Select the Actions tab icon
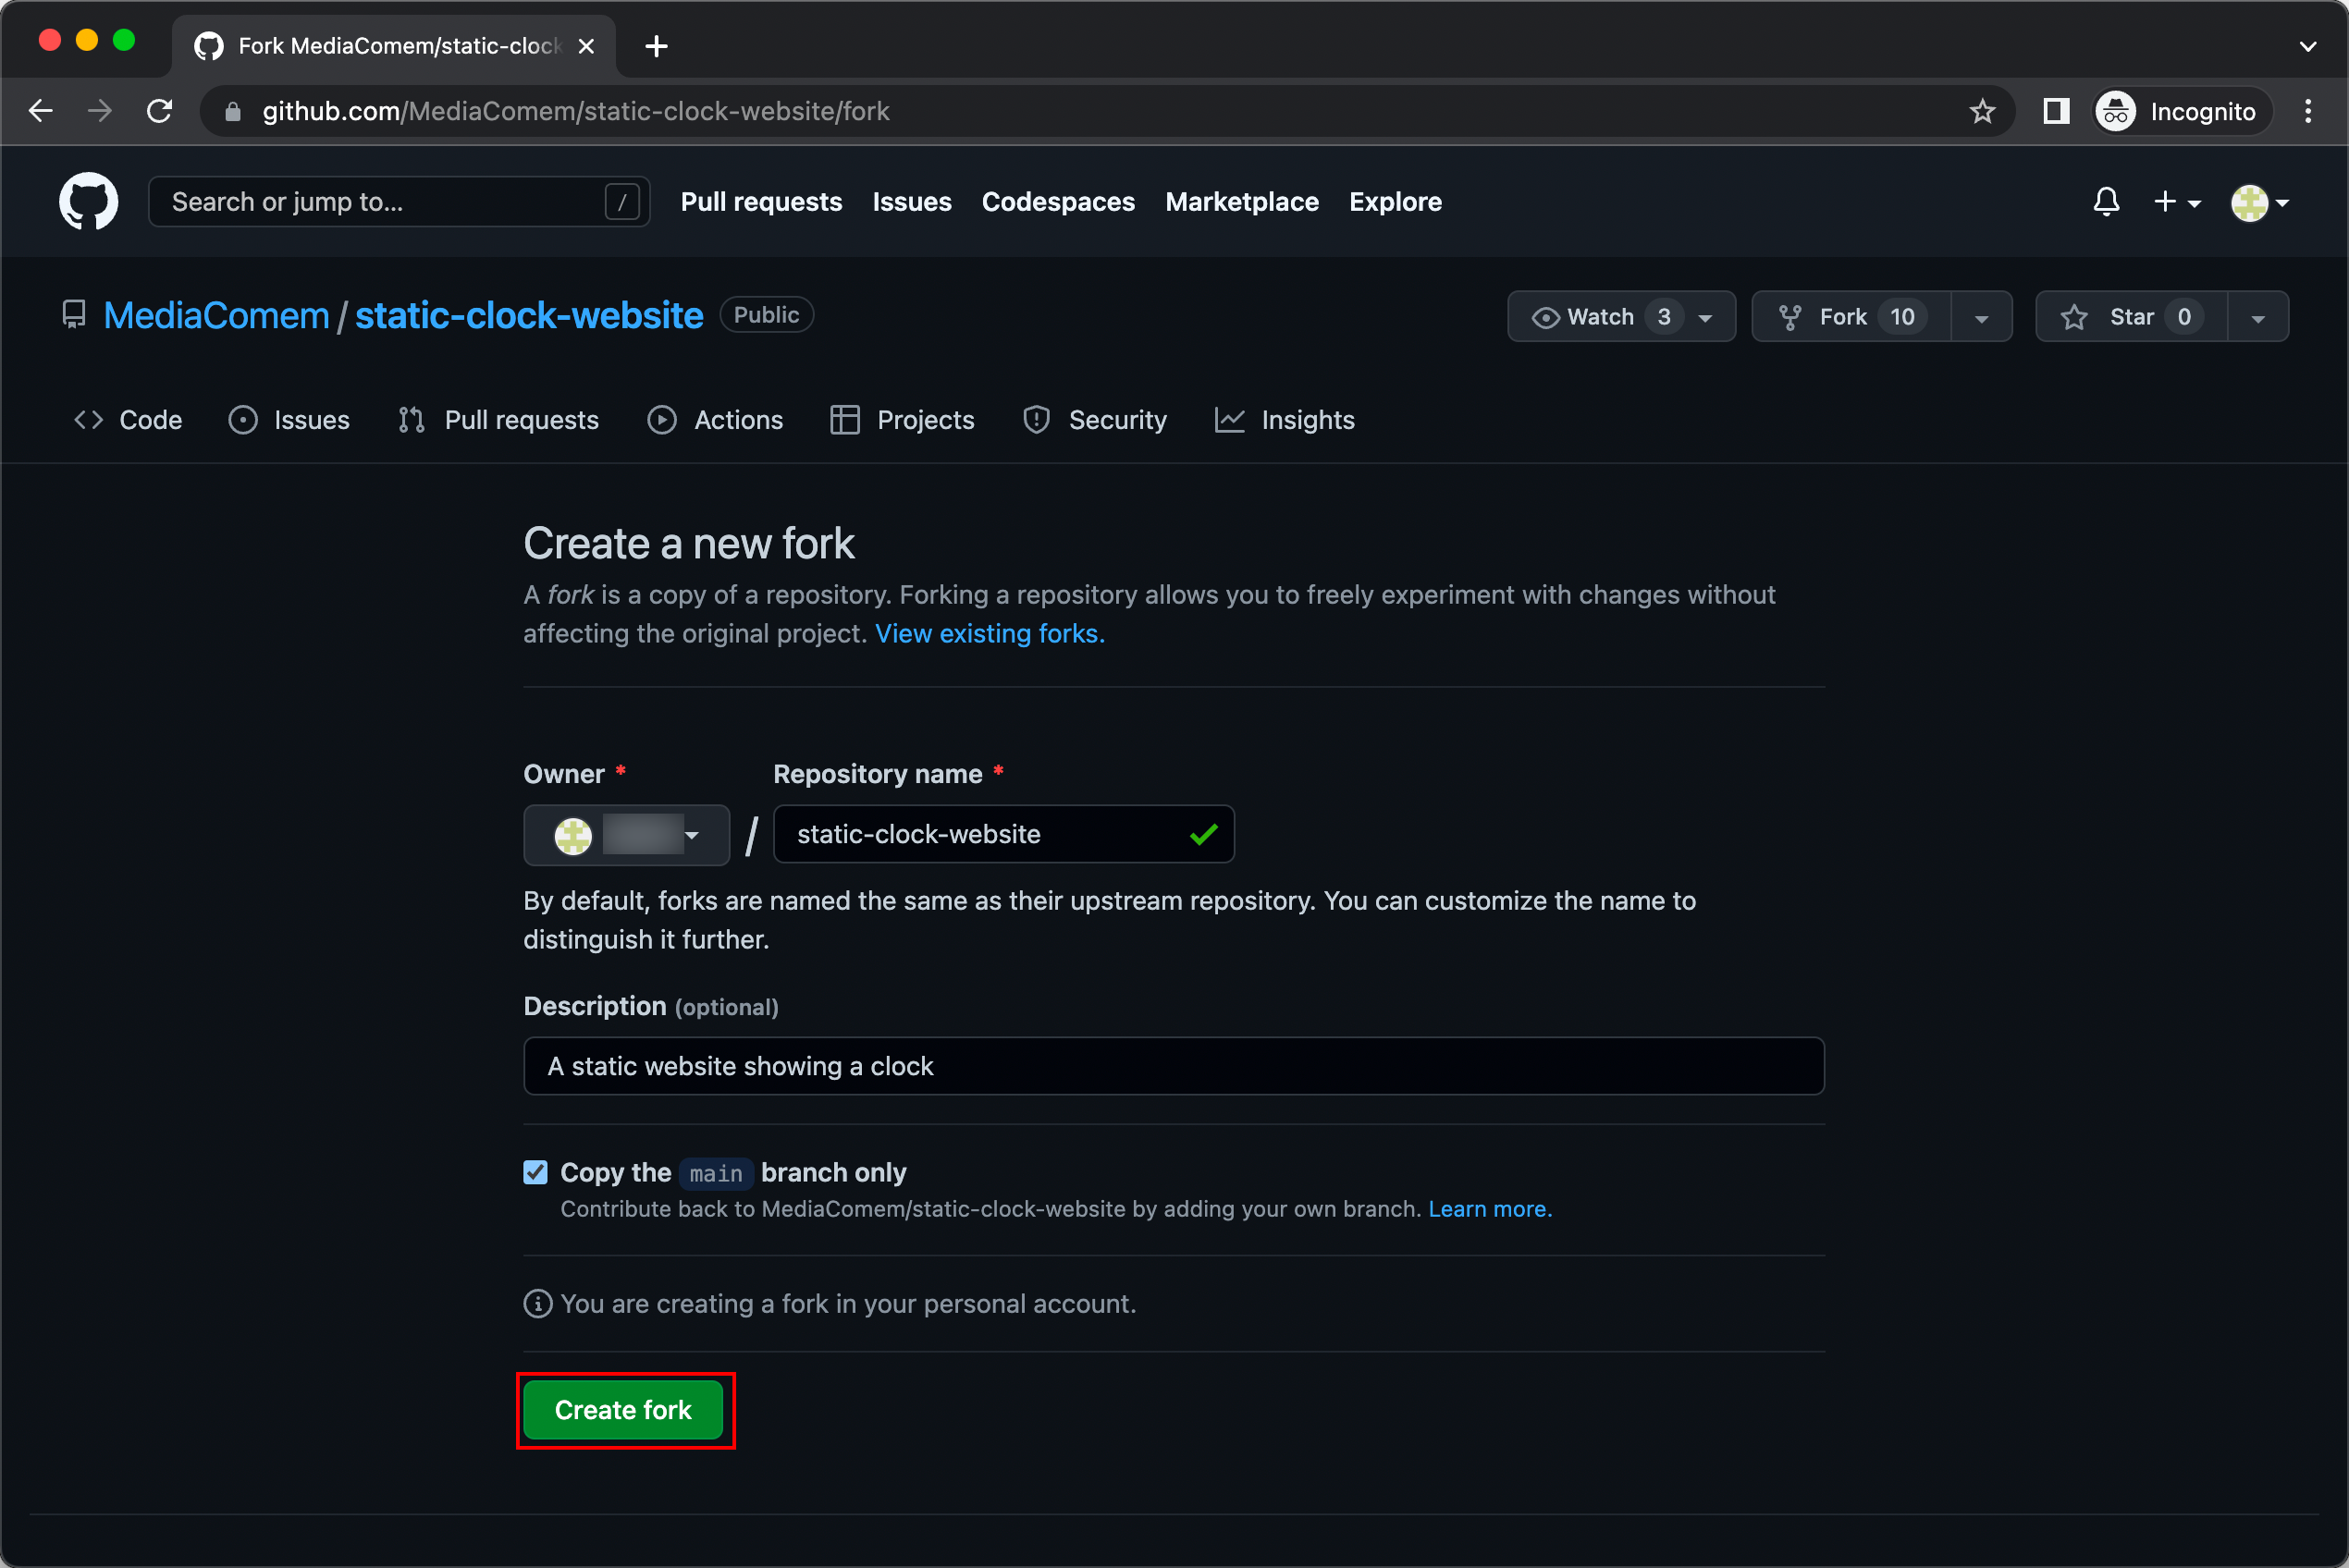2349x1568 pixels. (662, 419)
